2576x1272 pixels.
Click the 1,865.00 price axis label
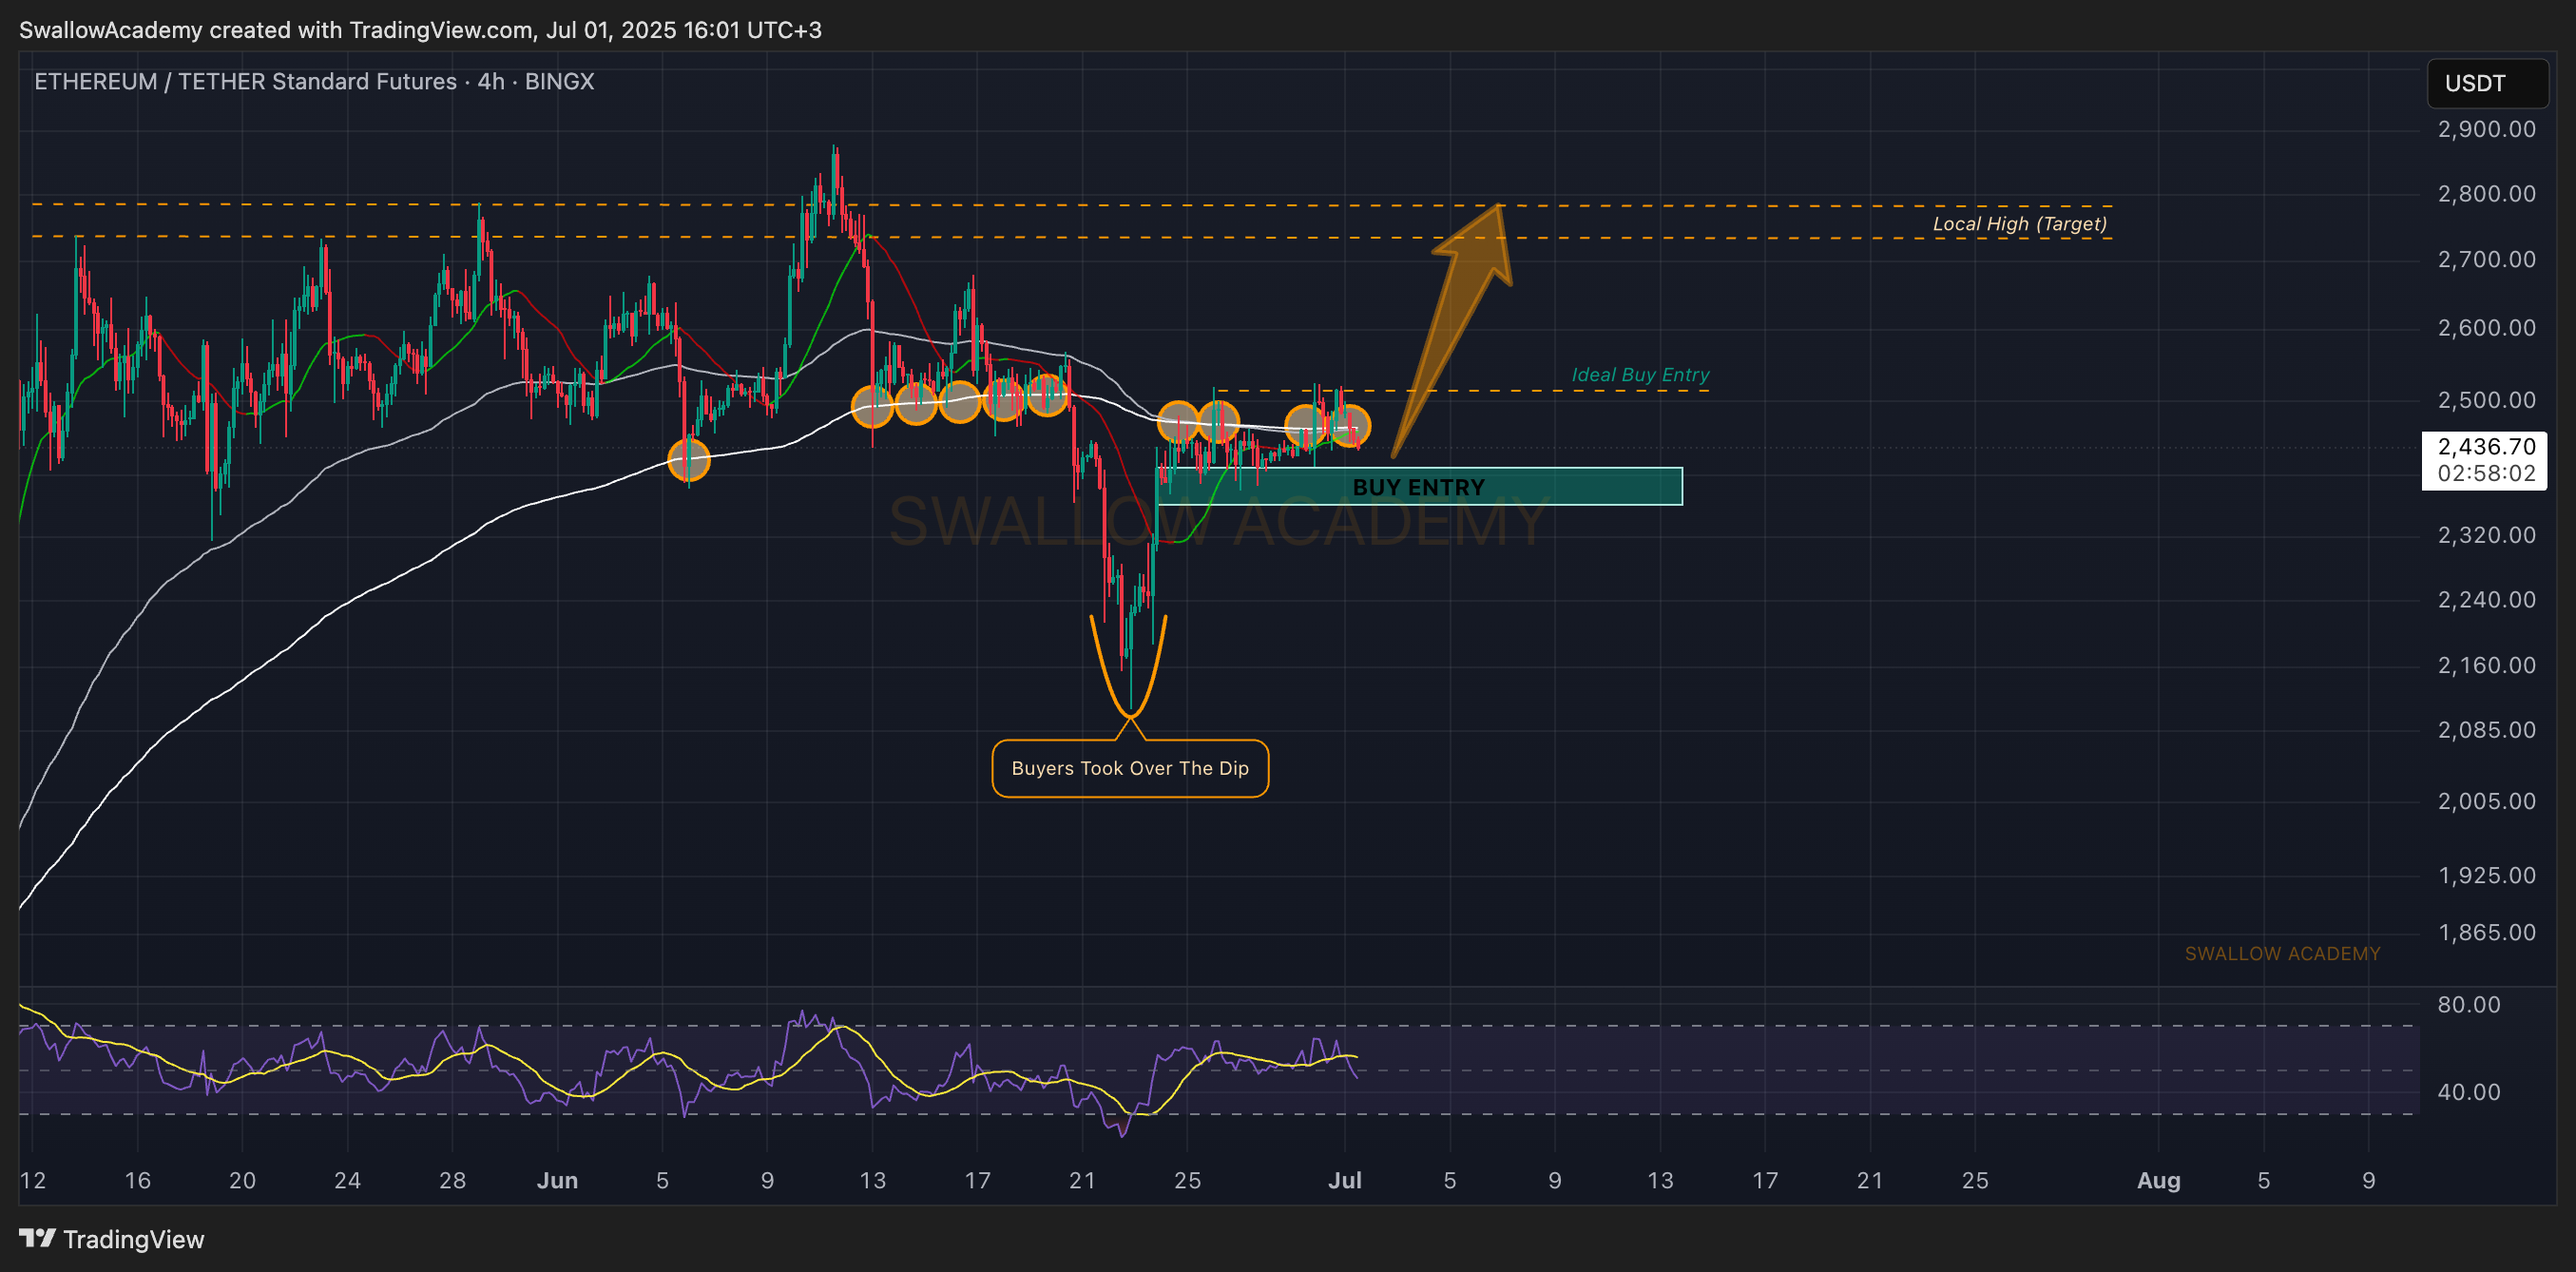2486,933
